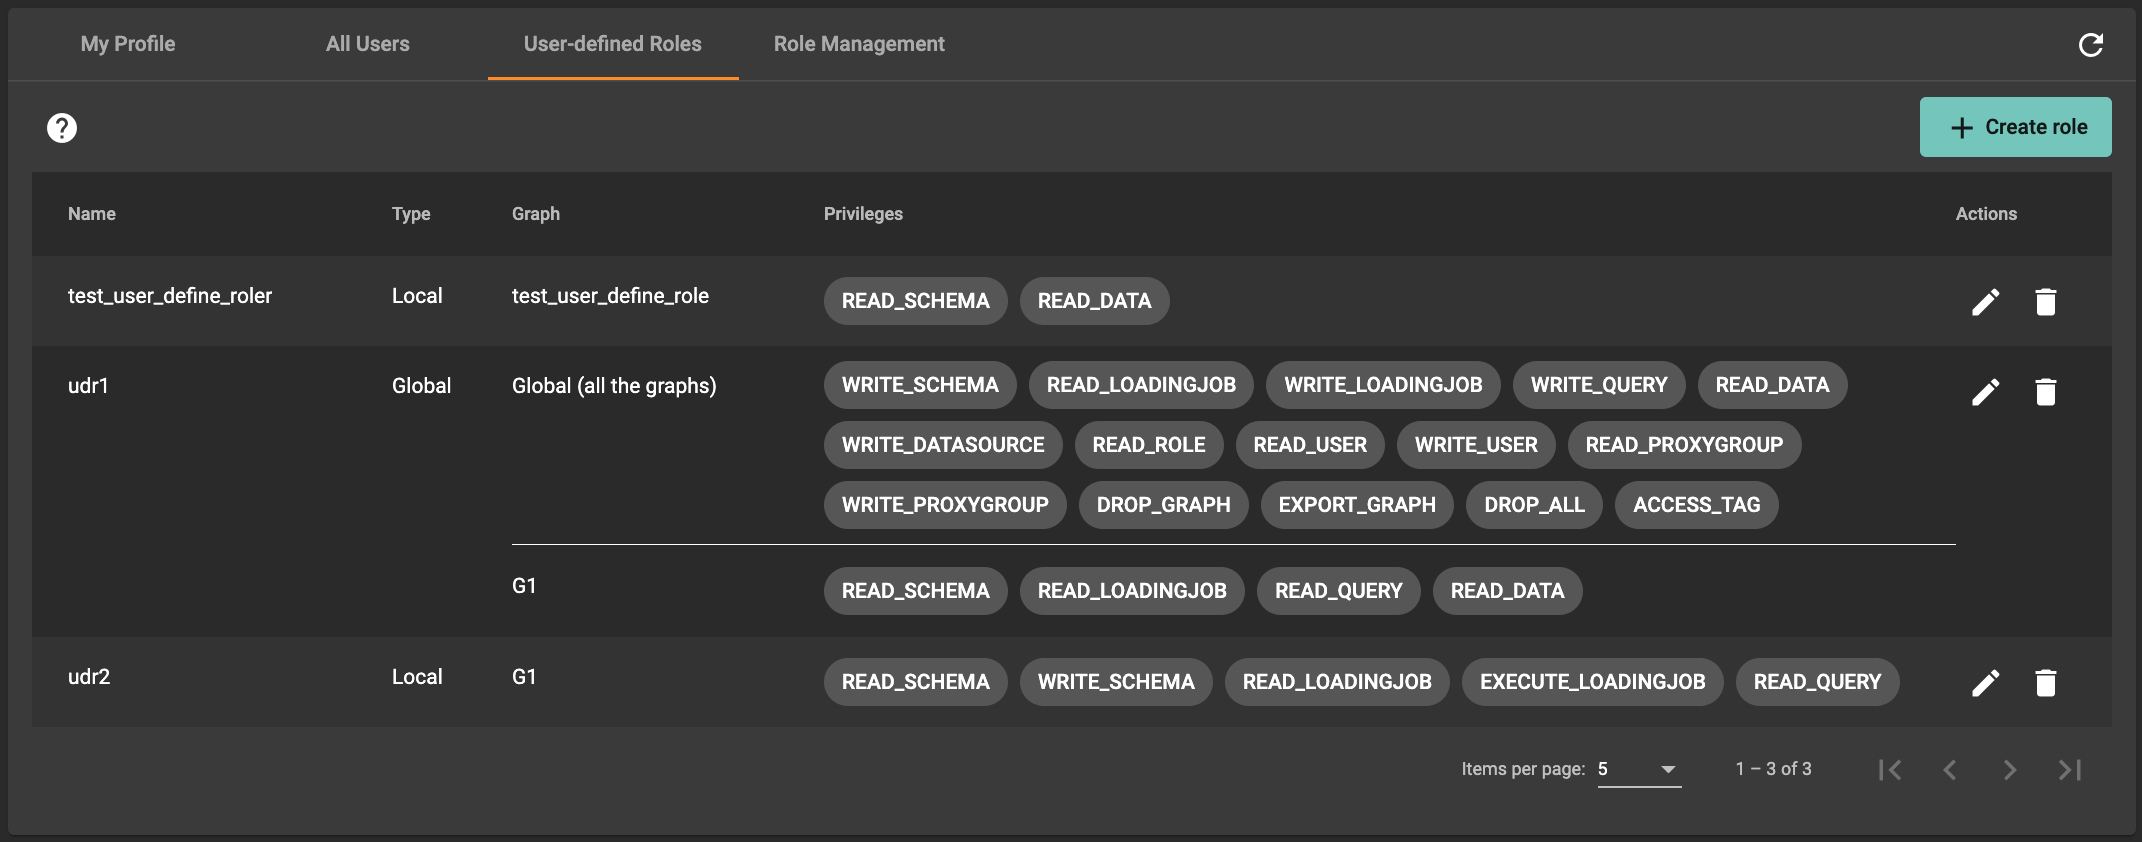
Task: Click the trash icon for udr1
Action: (2045, 392)
